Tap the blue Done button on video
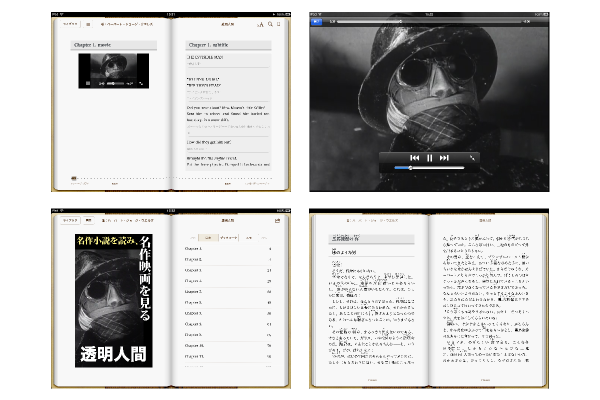This screenshot has width=600, height=400. (317, 20)
